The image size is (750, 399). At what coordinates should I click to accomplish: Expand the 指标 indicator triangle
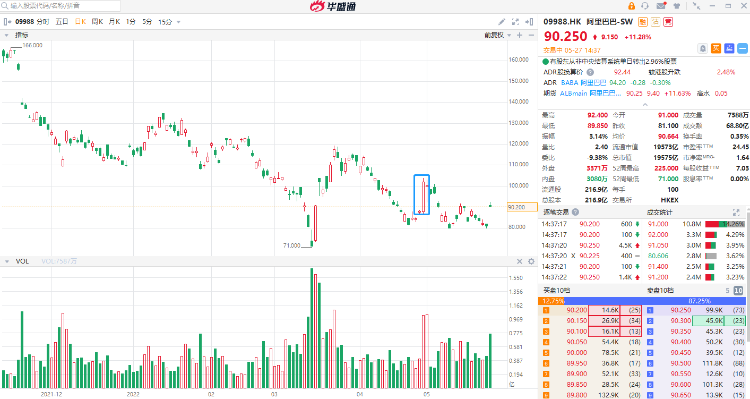[x=6, y=35]
